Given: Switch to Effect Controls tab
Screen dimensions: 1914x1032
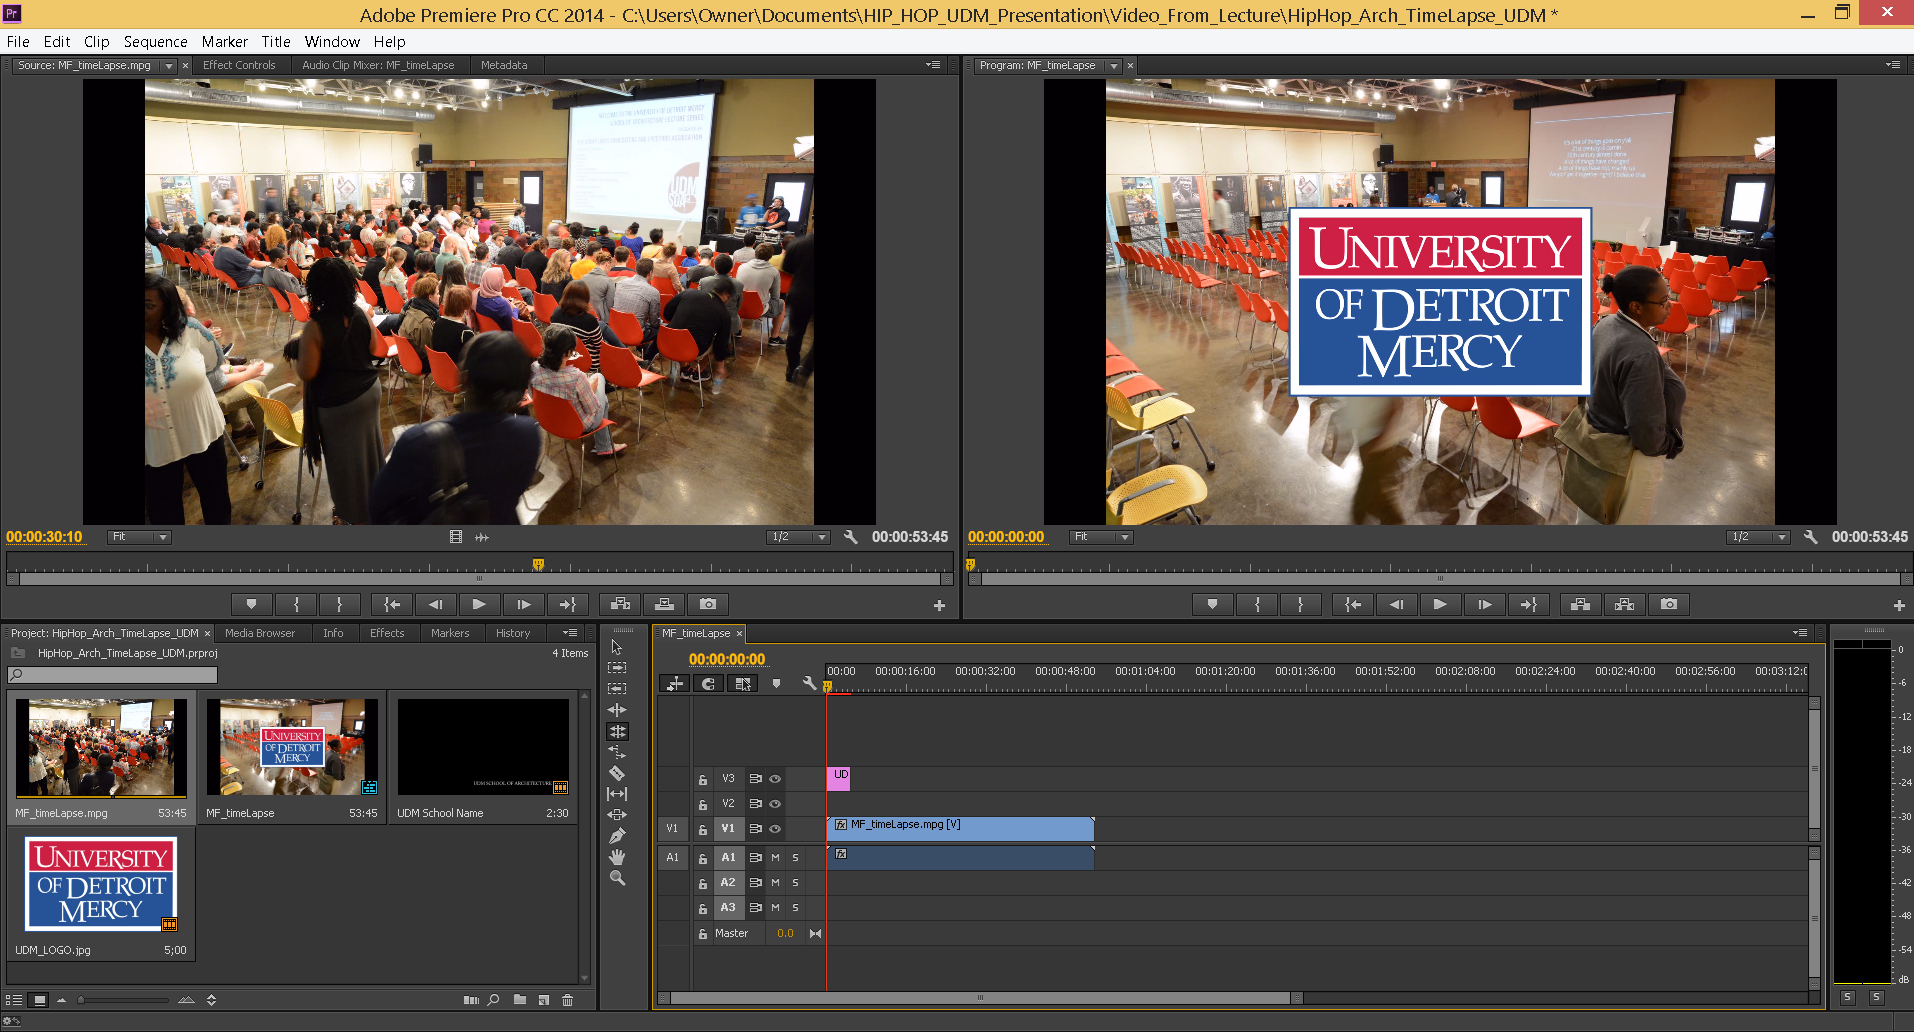Looking at the screenshot, I should click(x=239, y=65).
